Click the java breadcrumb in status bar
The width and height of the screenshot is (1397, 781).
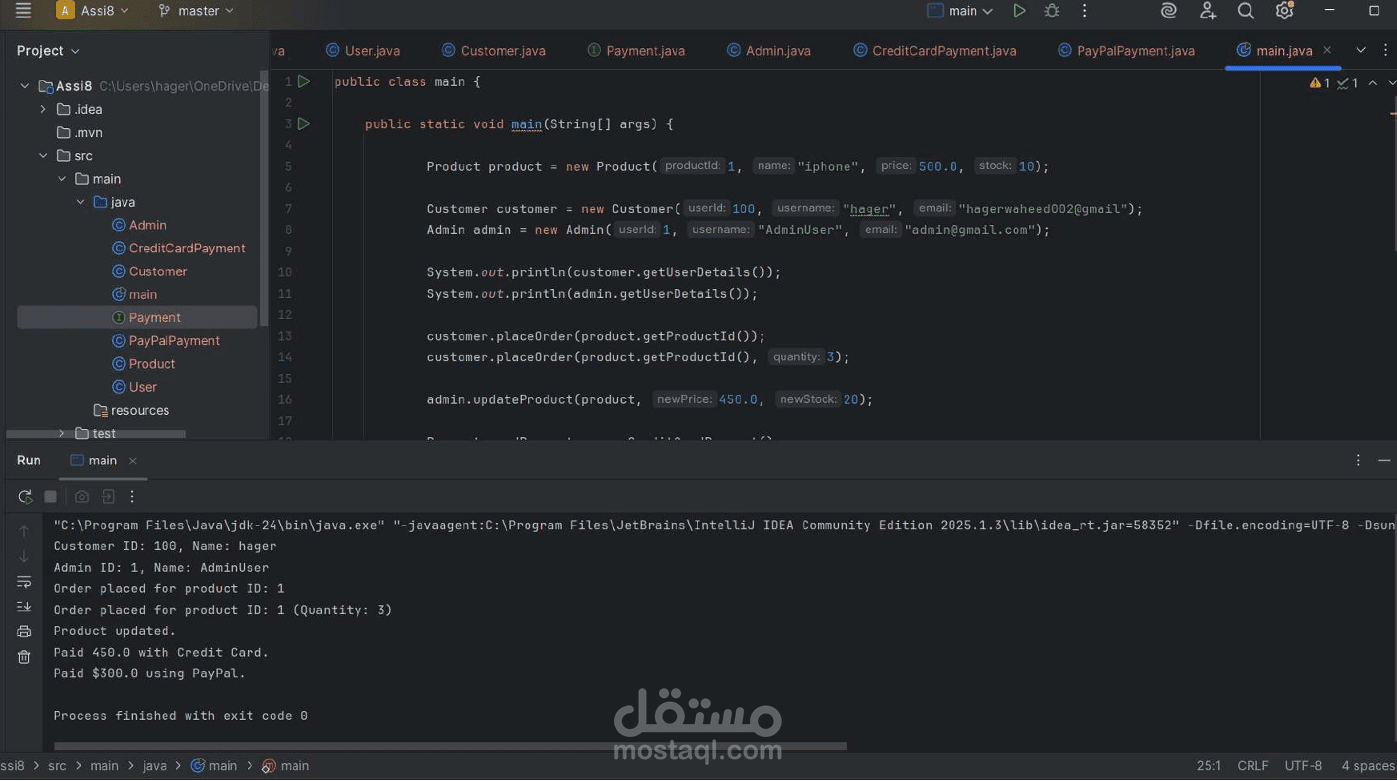tap(155, 766)
